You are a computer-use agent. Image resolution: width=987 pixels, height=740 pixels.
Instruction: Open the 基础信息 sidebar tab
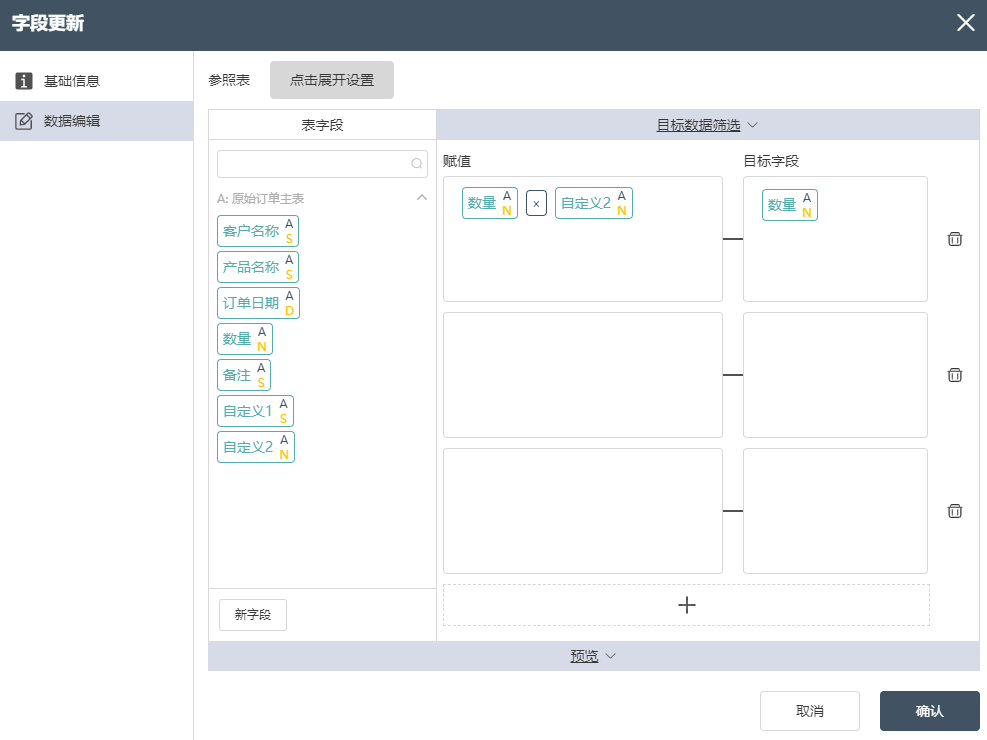[x=96, y=81]
